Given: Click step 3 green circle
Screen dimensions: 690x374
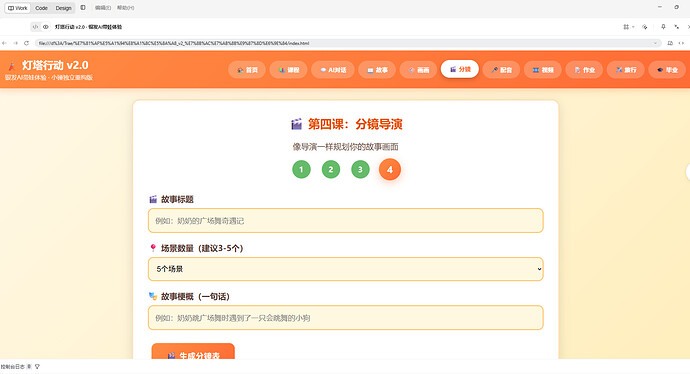Looking at the screenshot, I should click(x=360, y=169).
